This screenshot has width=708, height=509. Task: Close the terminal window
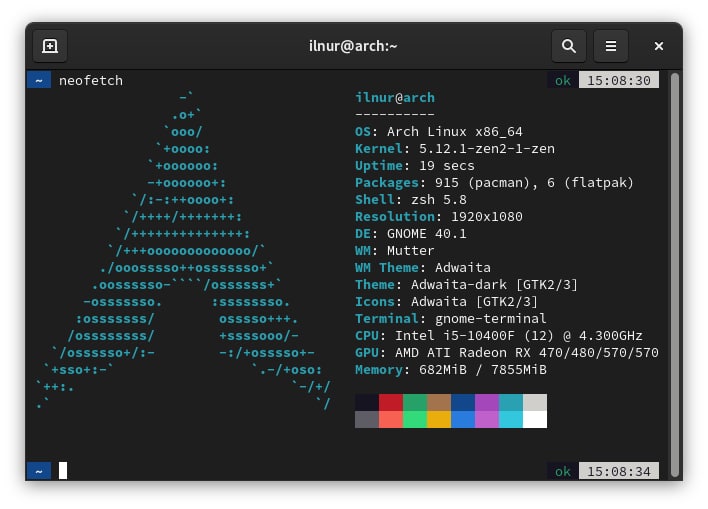click(x=658, y=46)
